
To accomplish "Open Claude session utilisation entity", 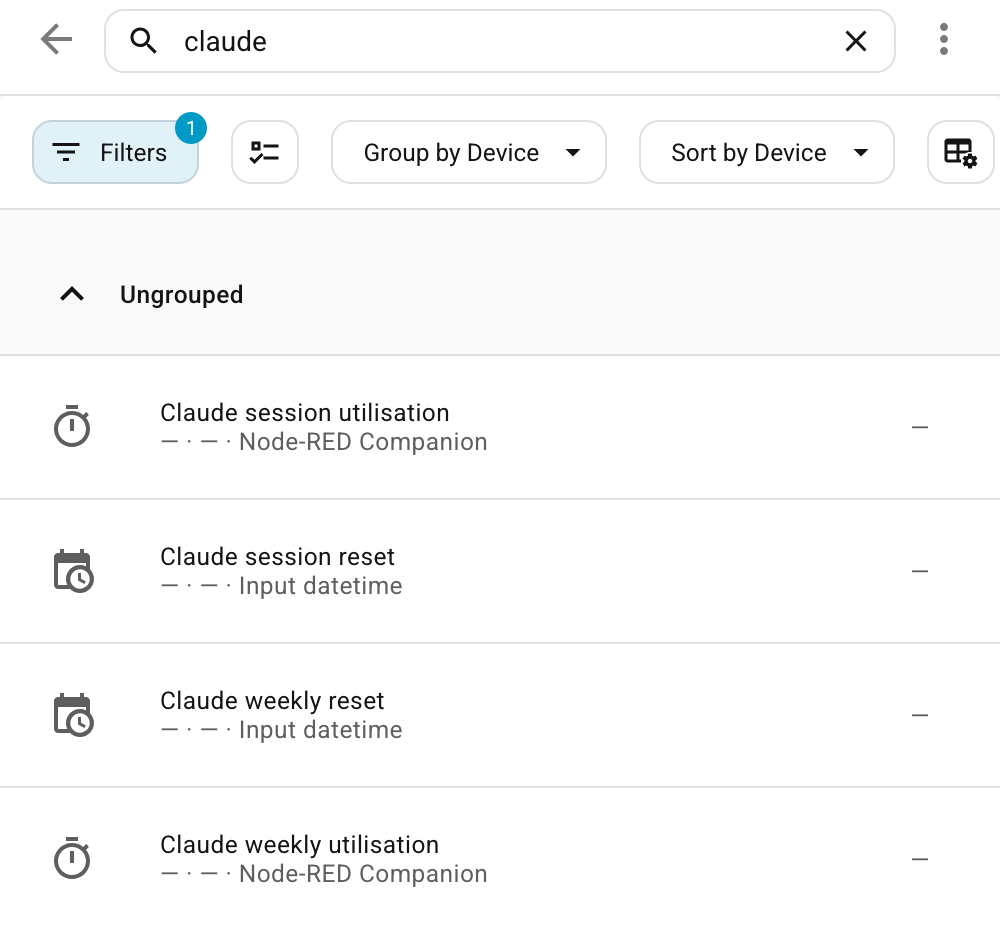I will coord(500,427).
